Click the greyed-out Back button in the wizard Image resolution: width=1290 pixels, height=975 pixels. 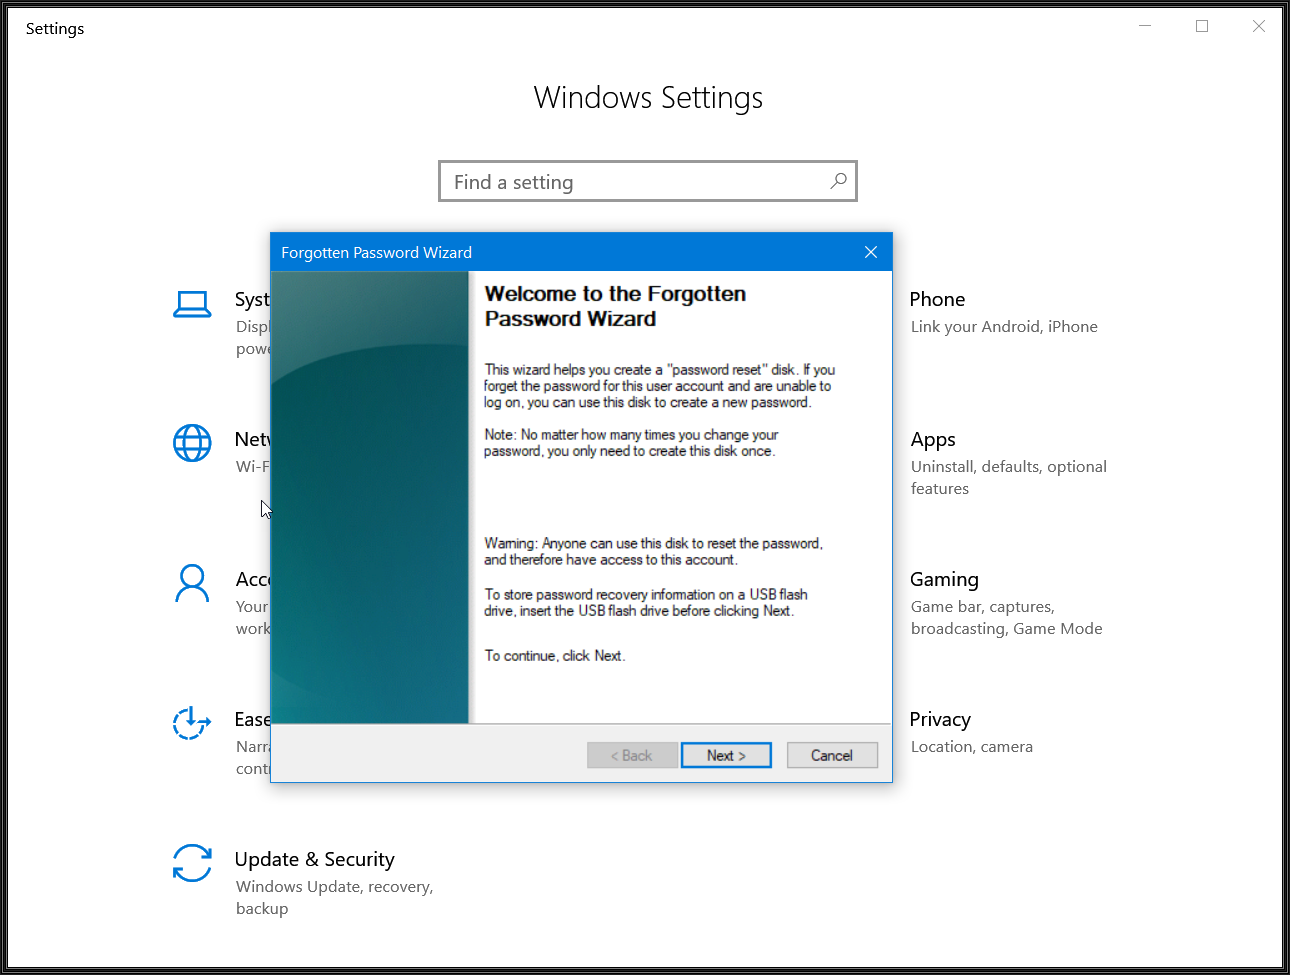click(x=632, y=755)
